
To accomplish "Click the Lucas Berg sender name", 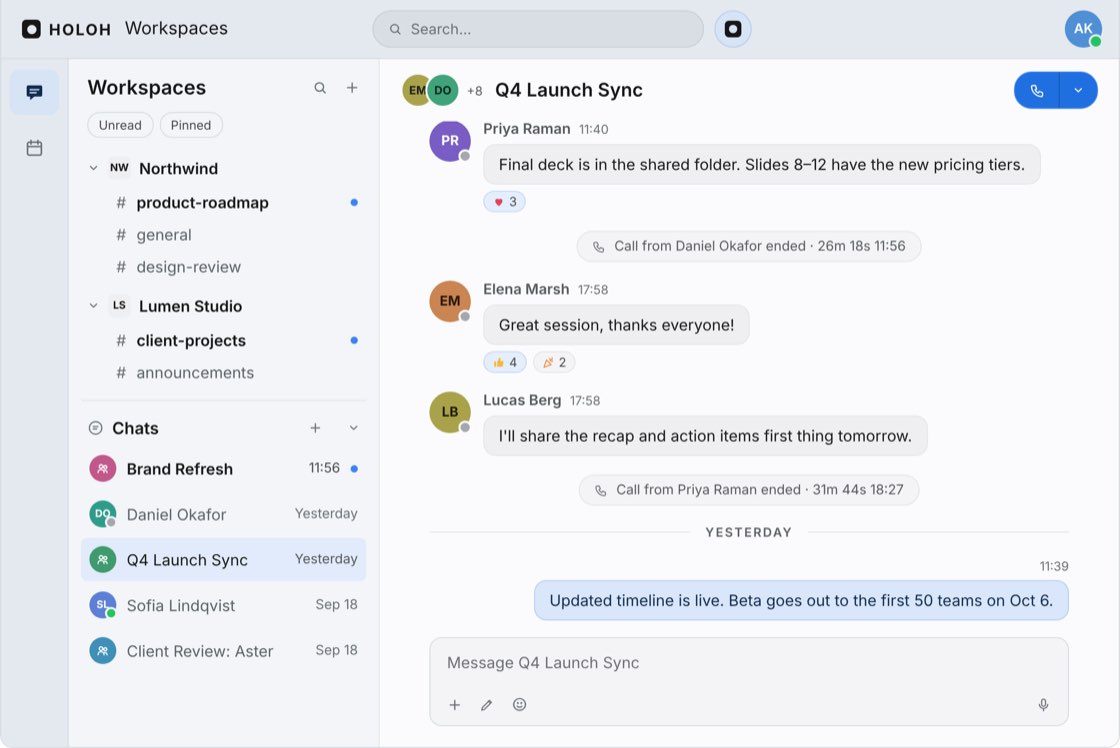I will click(x=522, y=401).
